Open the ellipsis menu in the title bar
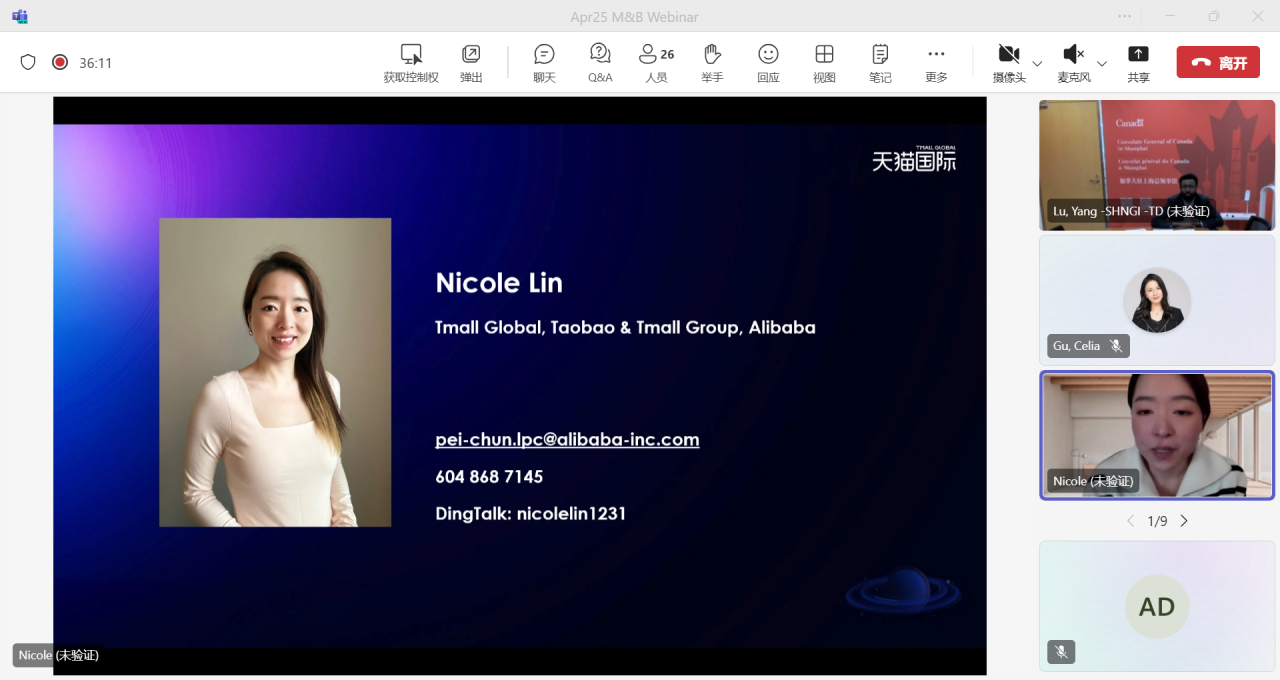This screenshot has width=1280, height=680. (1125, 16)
